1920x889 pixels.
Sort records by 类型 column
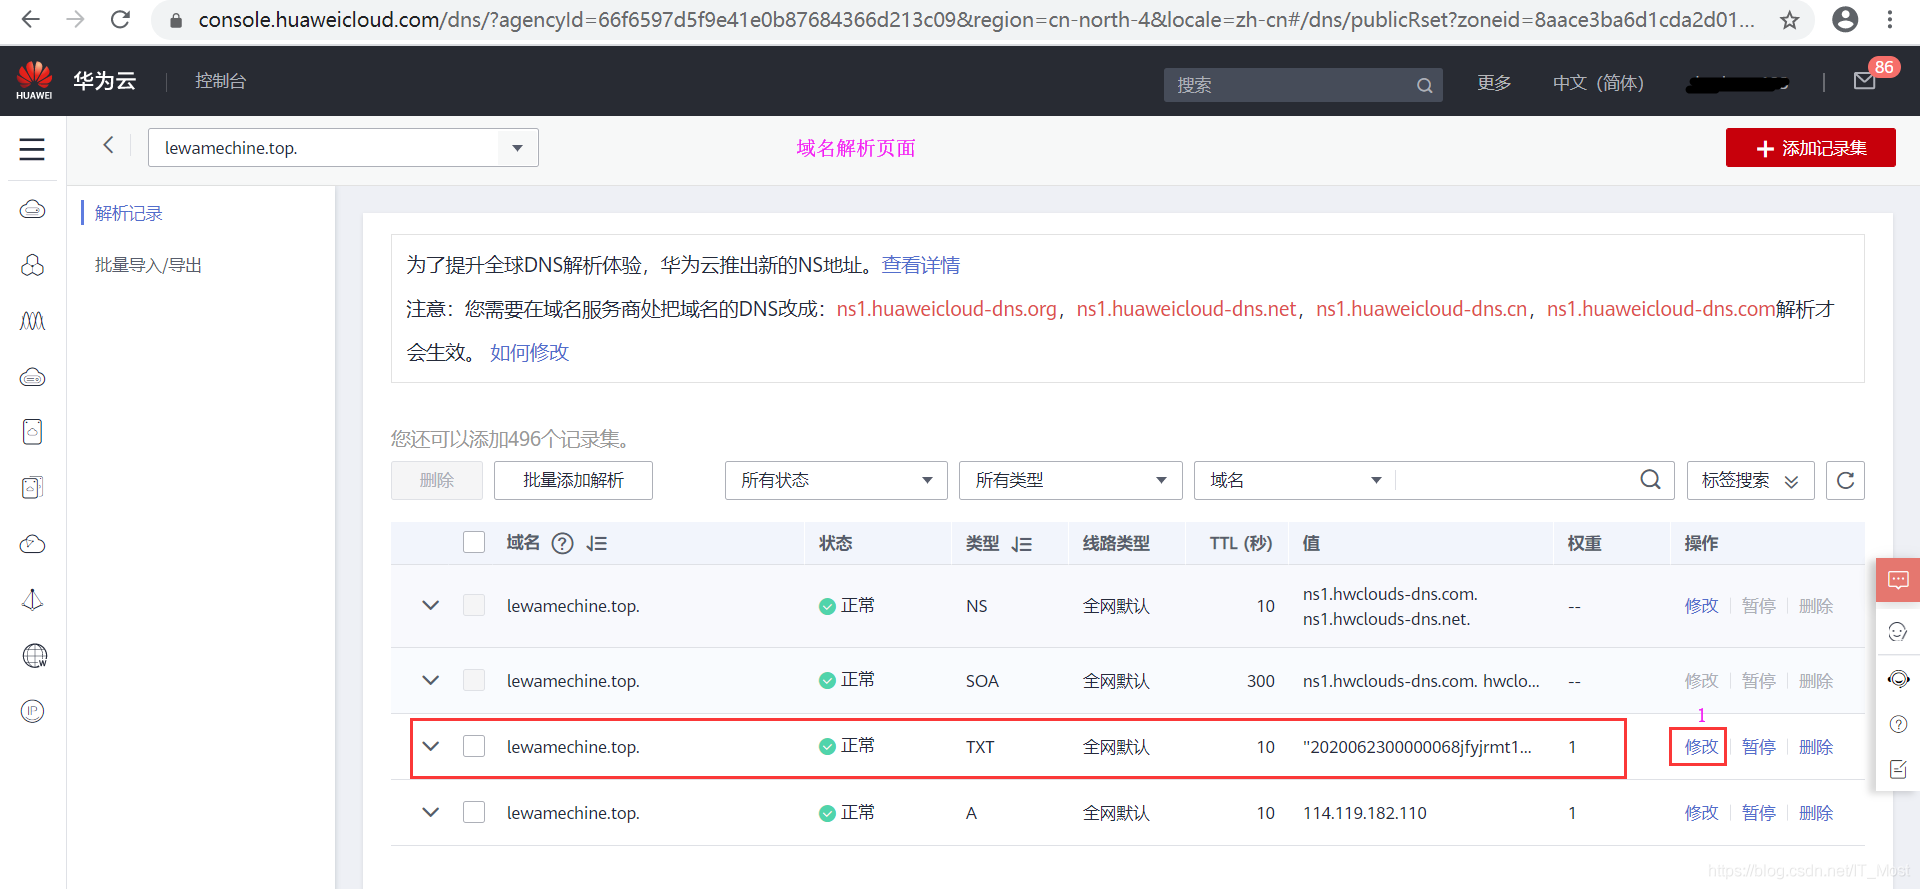coord(1021,544)
